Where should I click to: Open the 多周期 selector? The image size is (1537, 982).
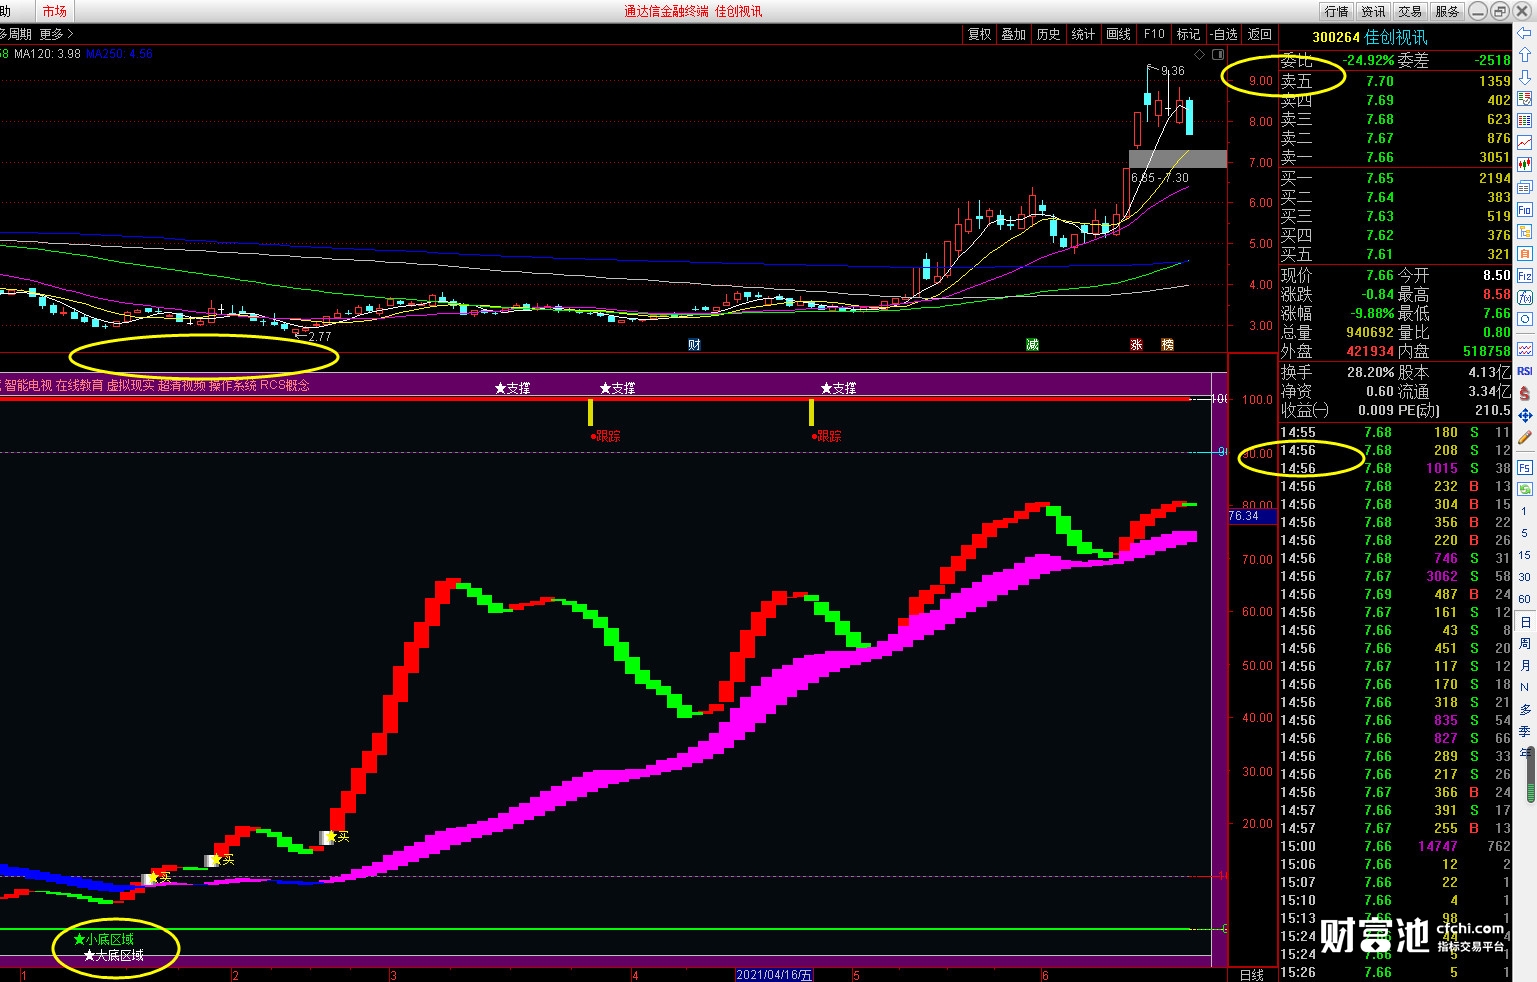coord(16,34)
